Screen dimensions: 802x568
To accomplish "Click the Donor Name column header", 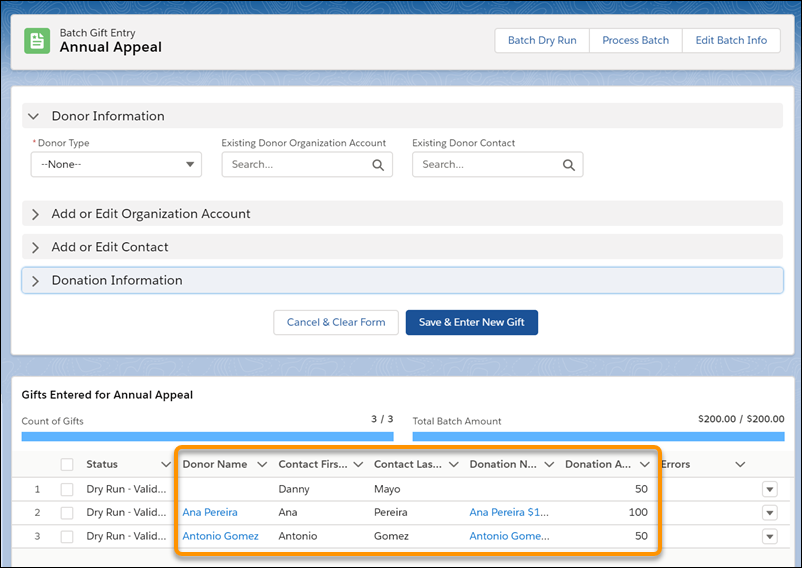I will pyautogui.click(x=215, y=464).
